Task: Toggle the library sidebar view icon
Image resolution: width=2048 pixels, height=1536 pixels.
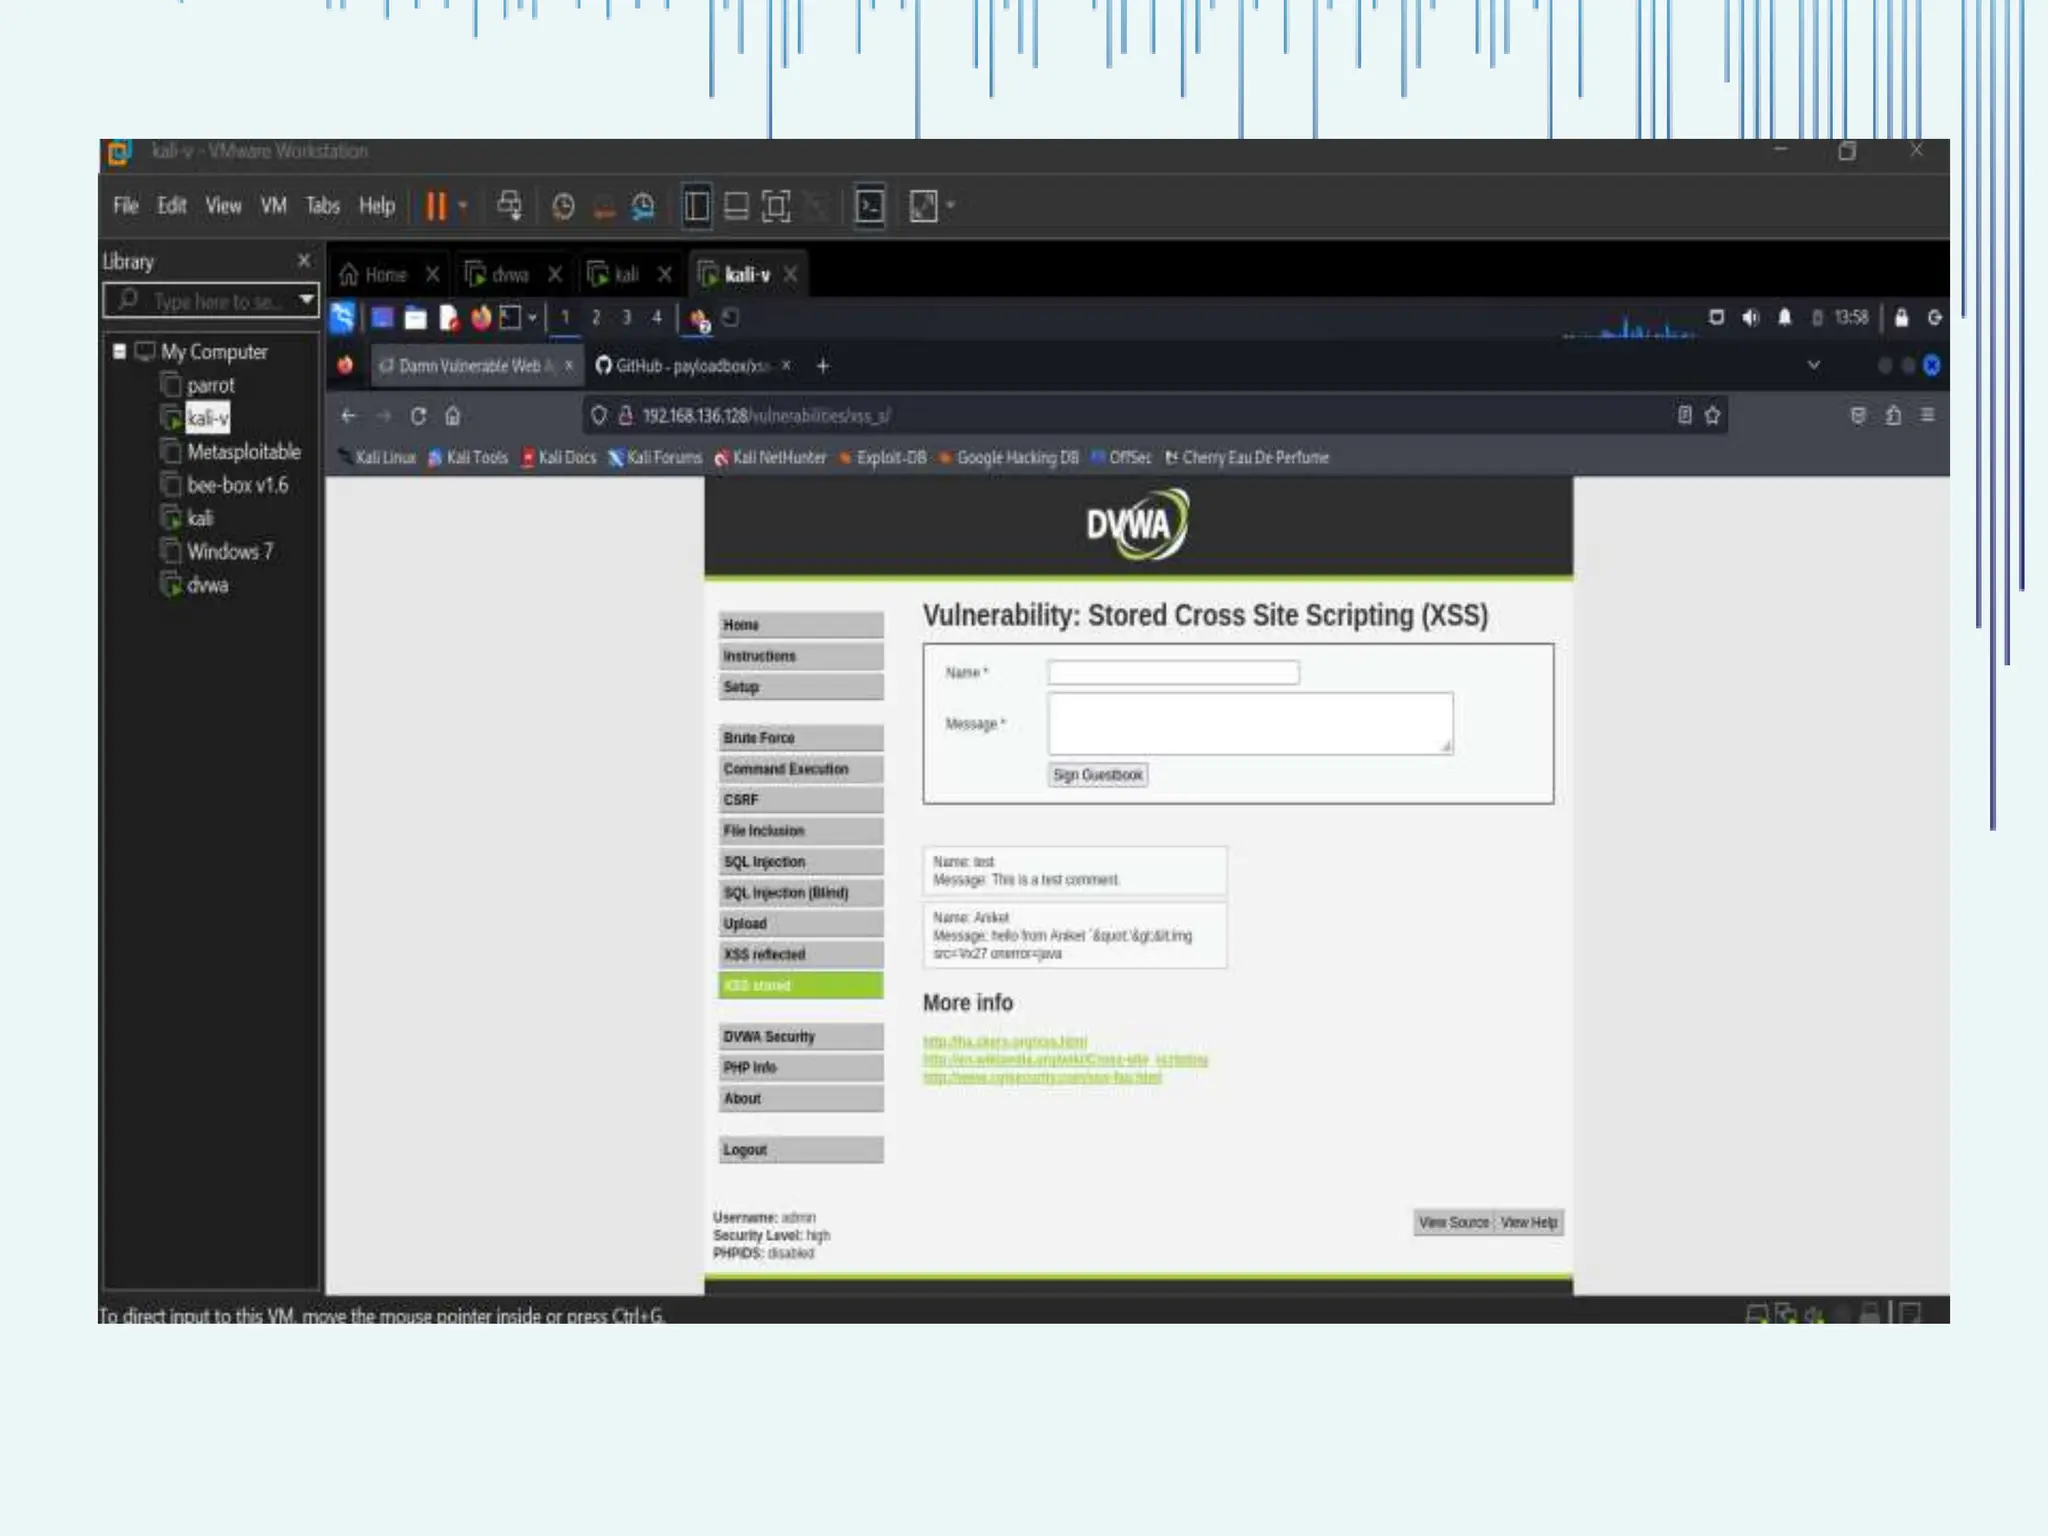Action: (x=696, y=206)
